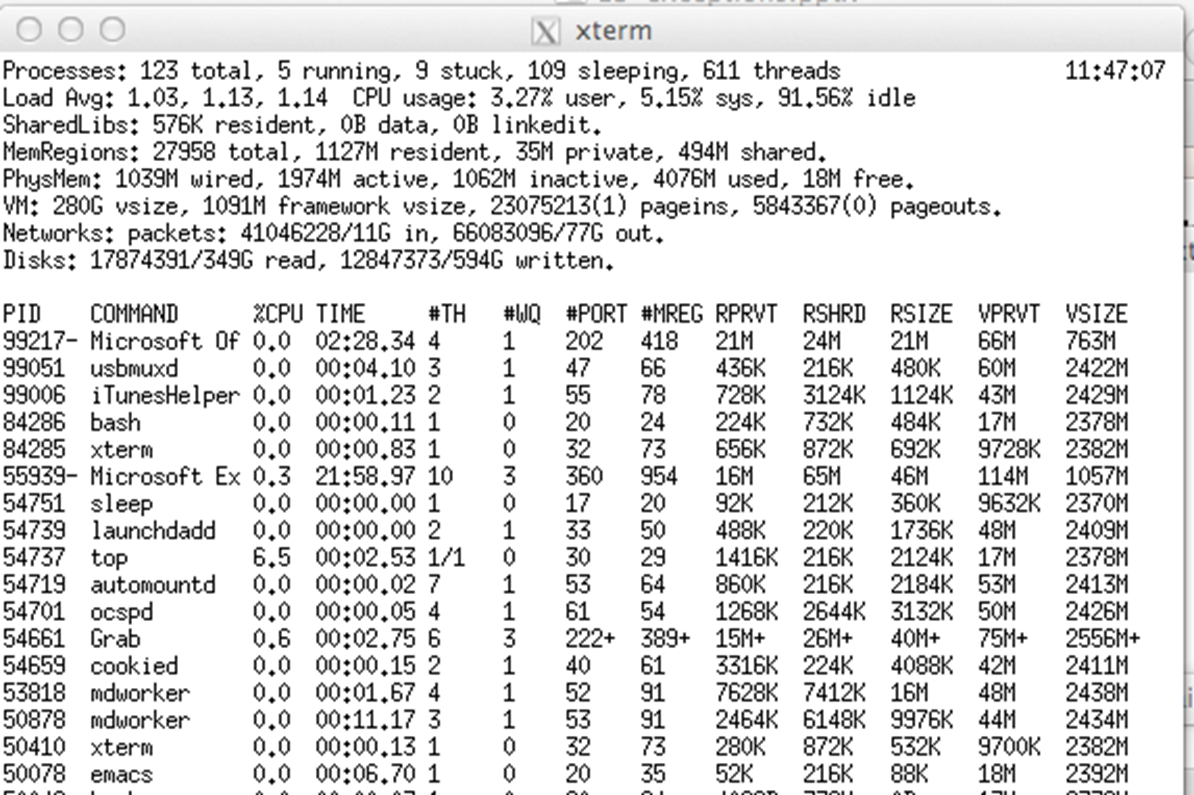Image resolution: width=1194 pixels, height=795 pixels.
Task: Minimize the xterm window
Action: 70,31
